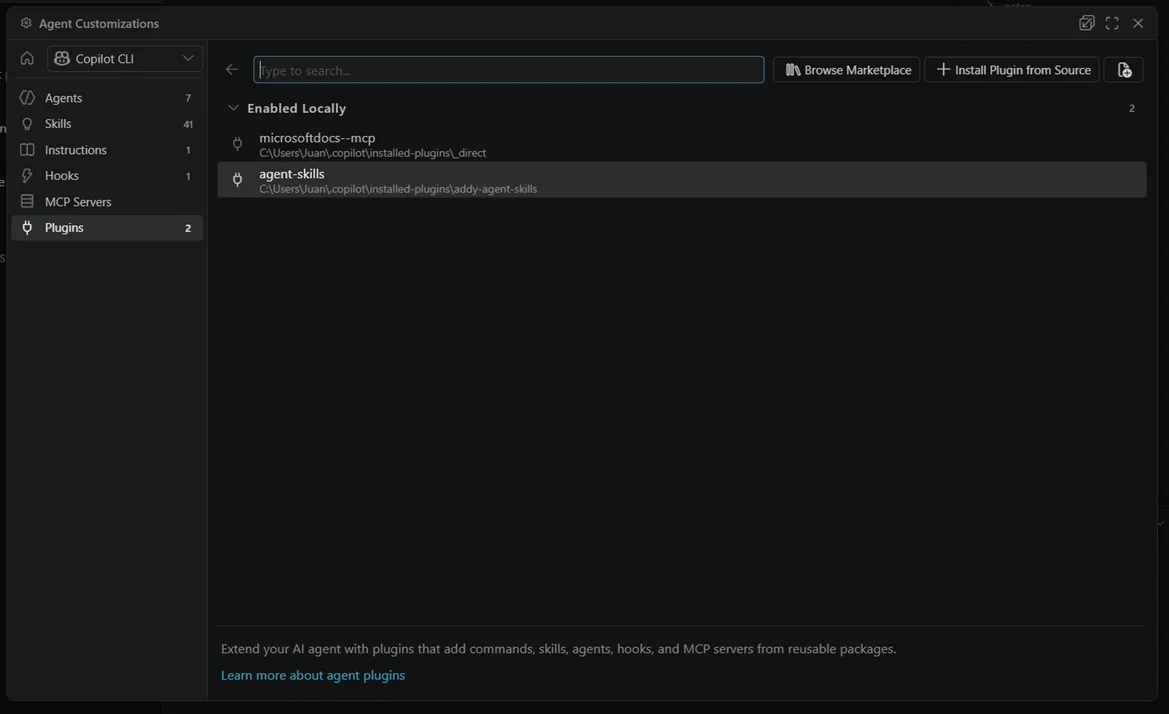Image resolution: width=1169 pixels, height=714 pixels.
Task: Click the new plugin file icon button
Action: pos(1124,70)
